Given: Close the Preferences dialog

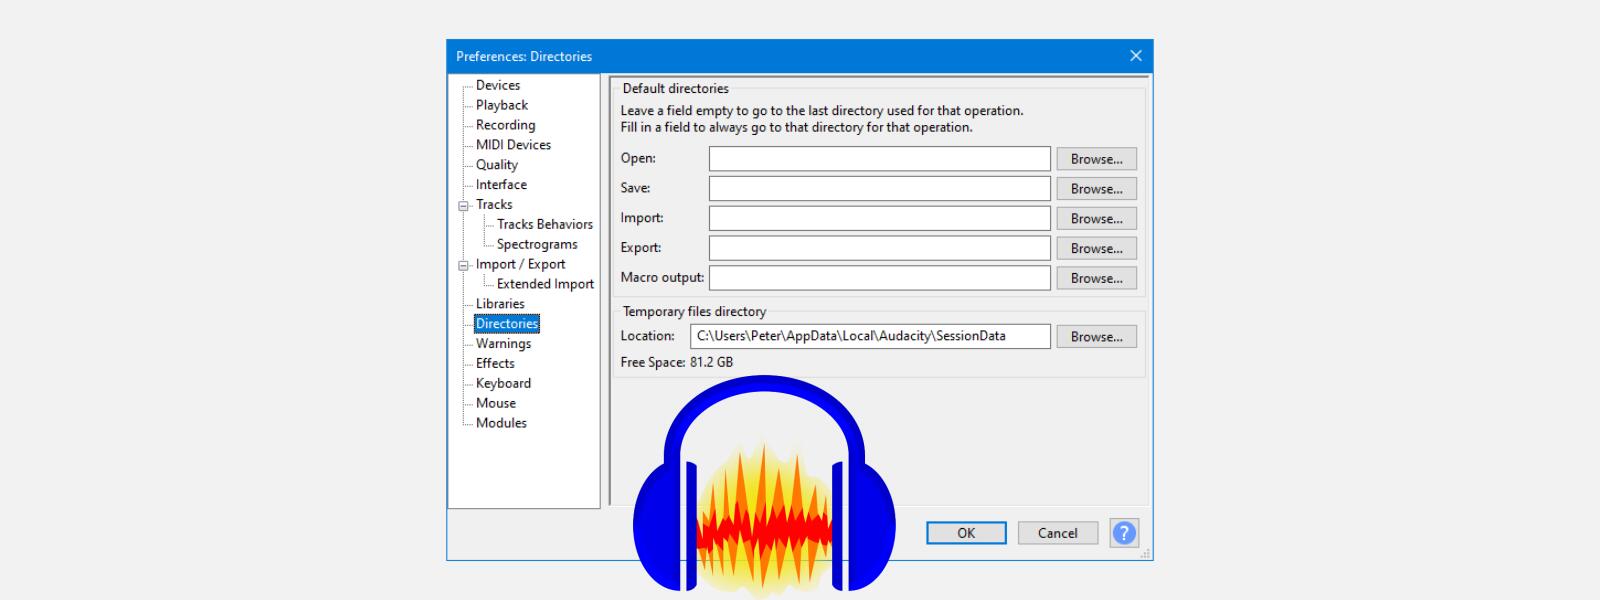Looking at the screenshot, I should click(x=1135, y=56).
